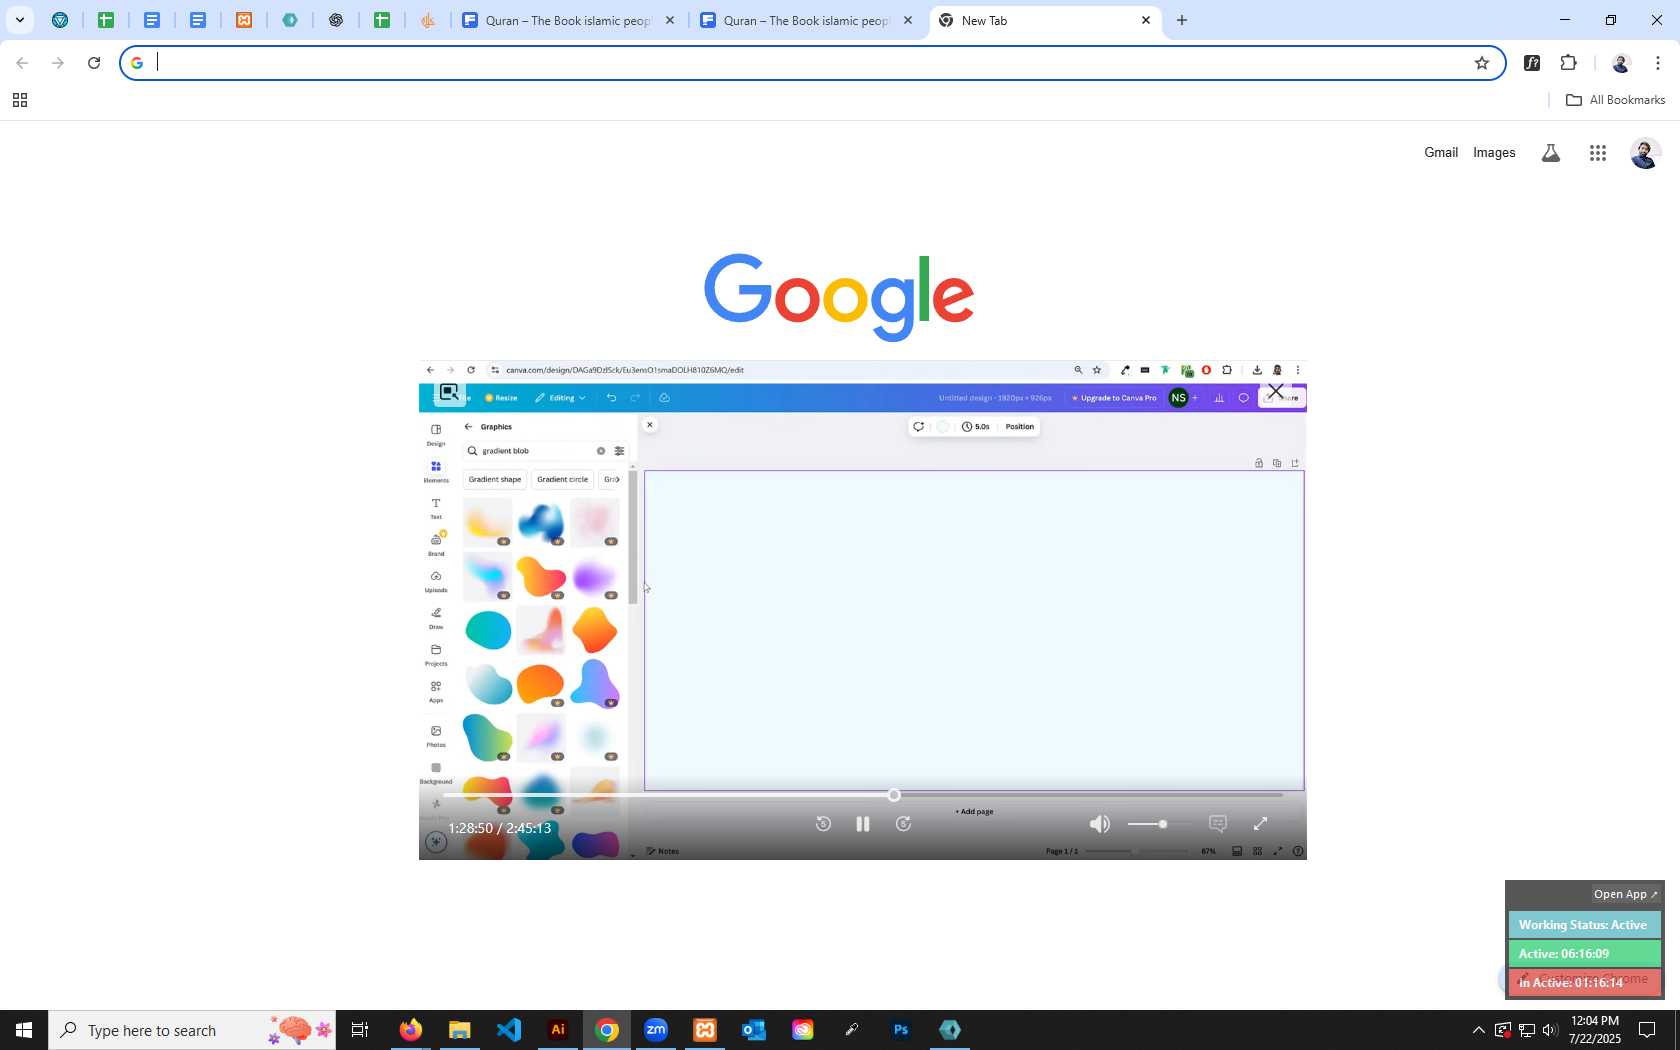
Task: Click Open App in tracker widget
Action: (x=1625, y=894)
